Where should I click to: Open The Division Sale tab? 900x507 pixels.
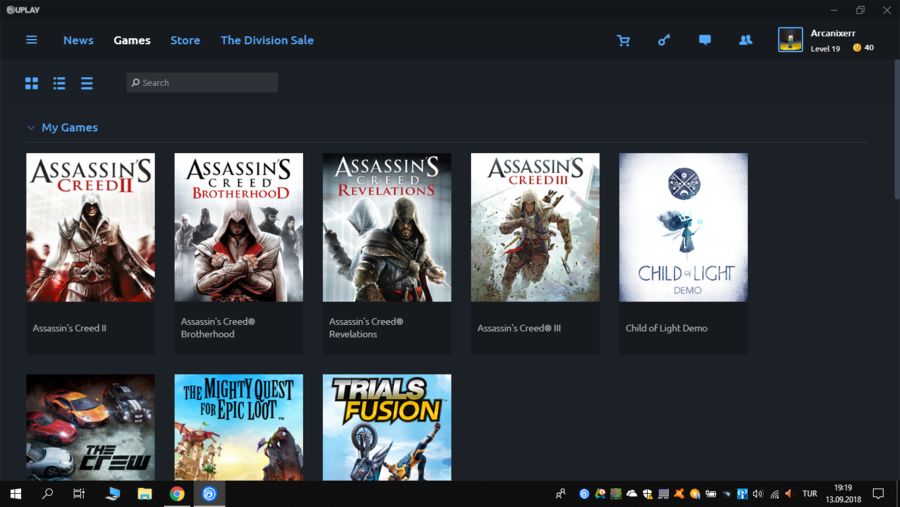click(267, 40)
